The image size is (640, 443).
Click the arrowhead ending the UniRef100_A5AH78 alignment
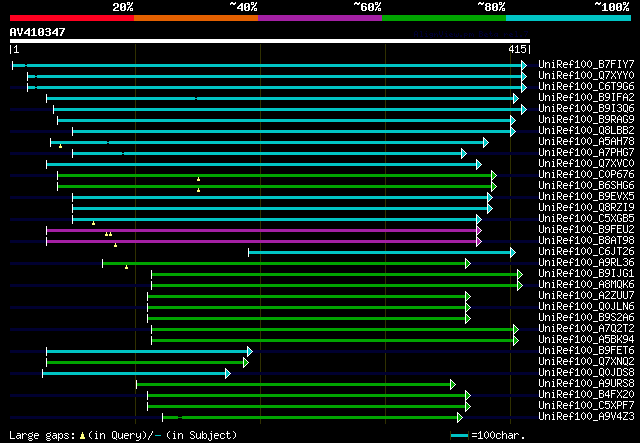point(486,142)
